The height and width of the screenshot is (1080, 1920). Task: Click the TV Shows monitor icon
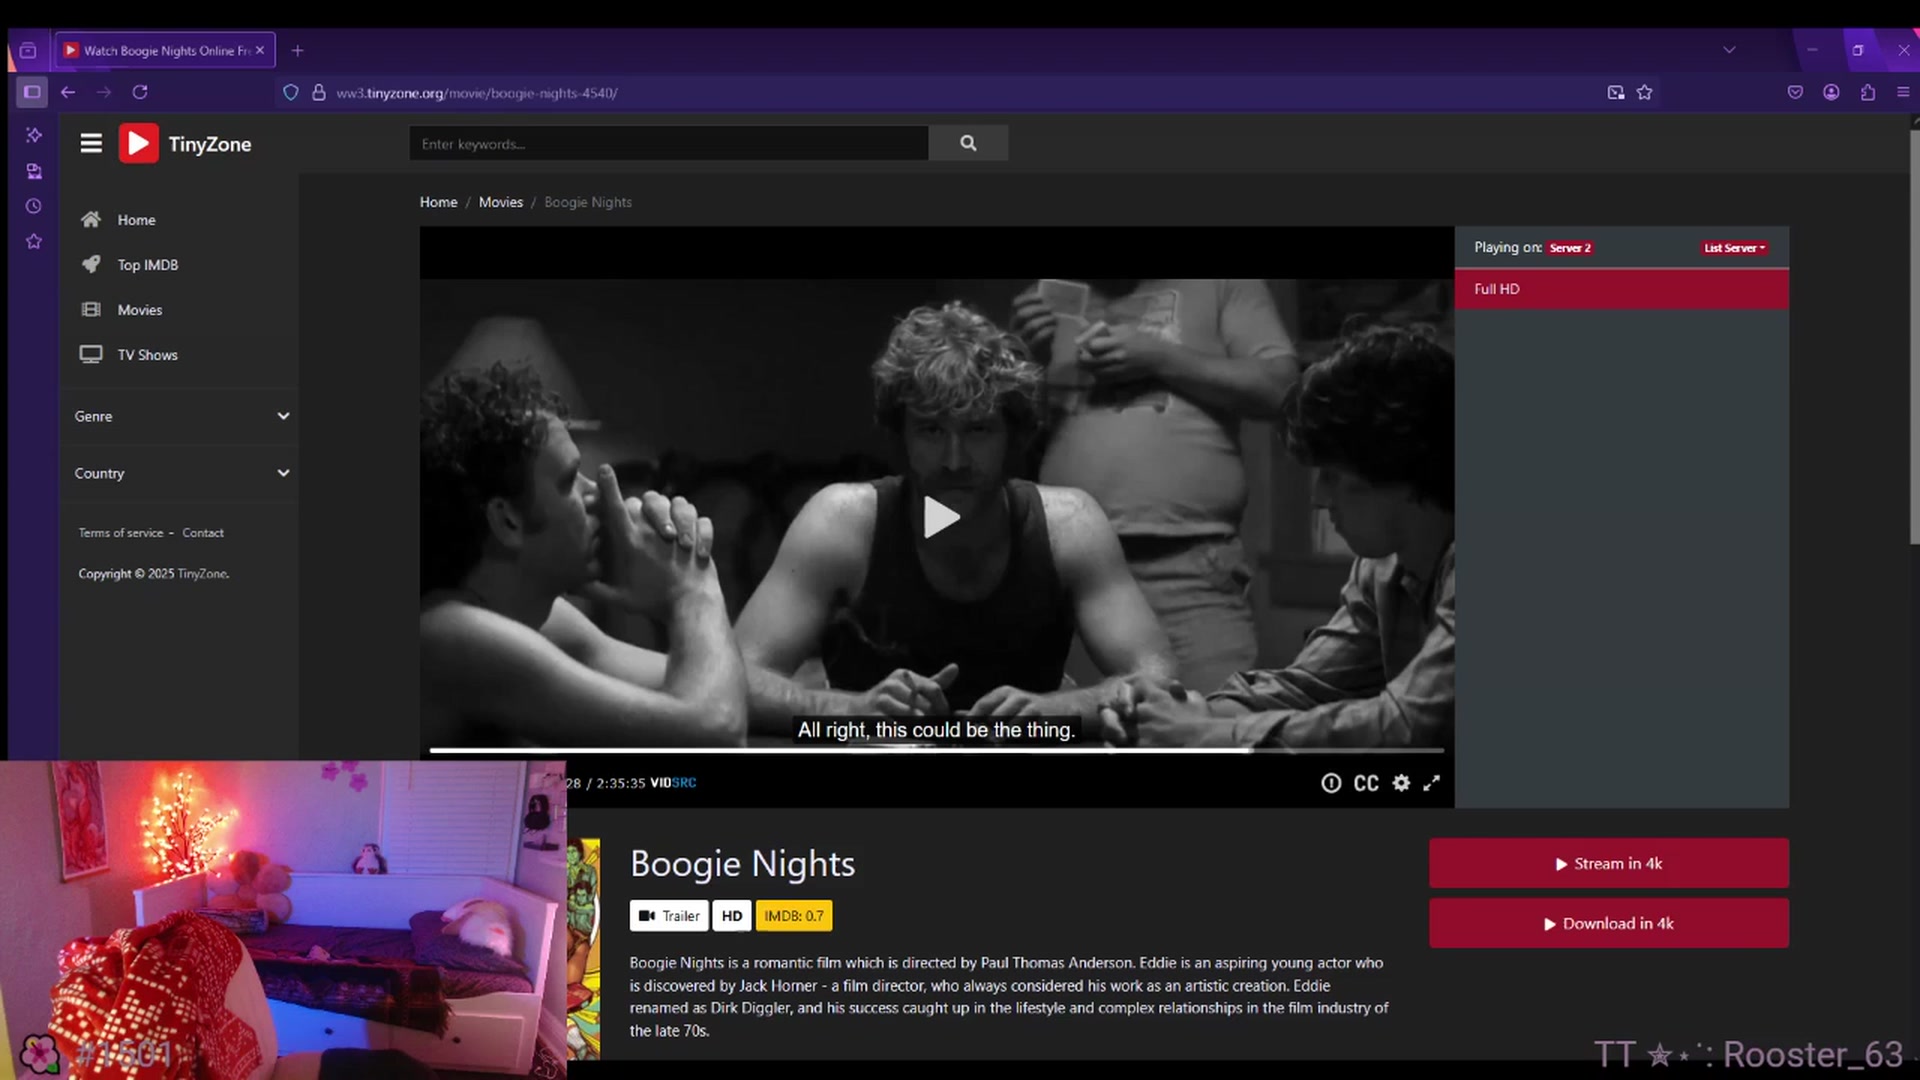pos(91,354)
